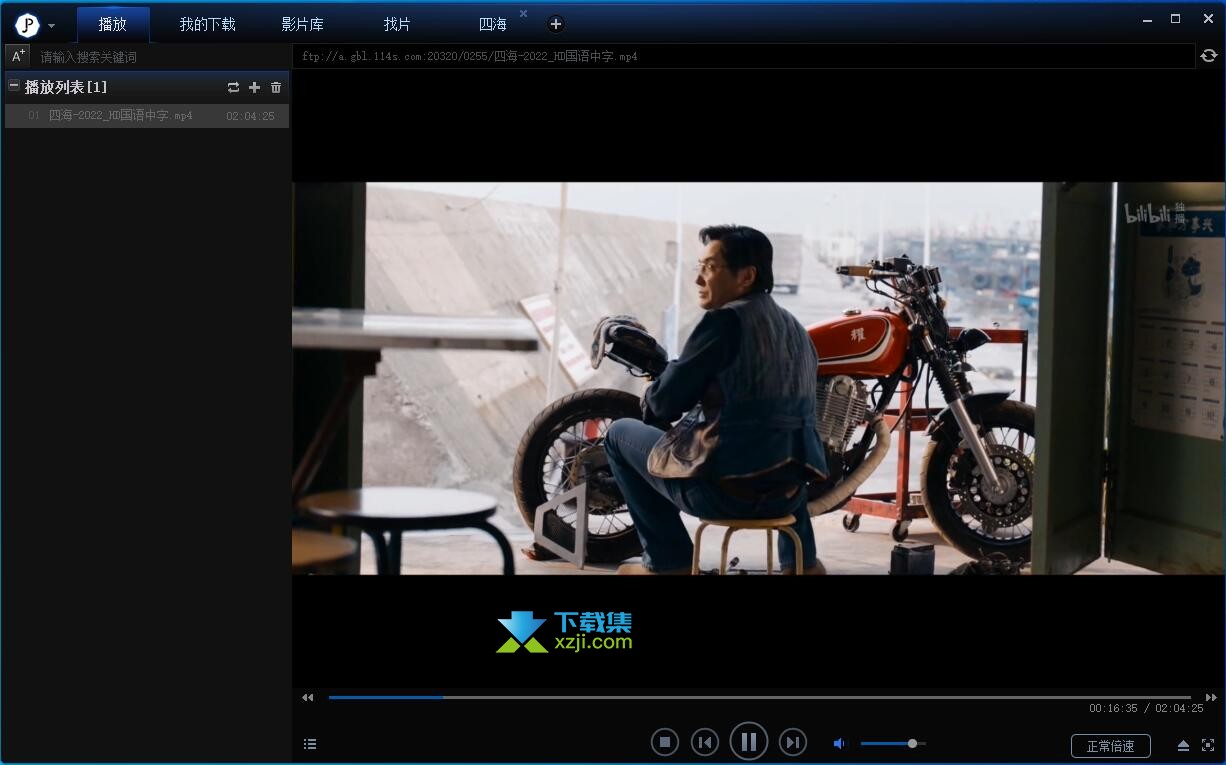Skip to the next video

pos(793,742)
